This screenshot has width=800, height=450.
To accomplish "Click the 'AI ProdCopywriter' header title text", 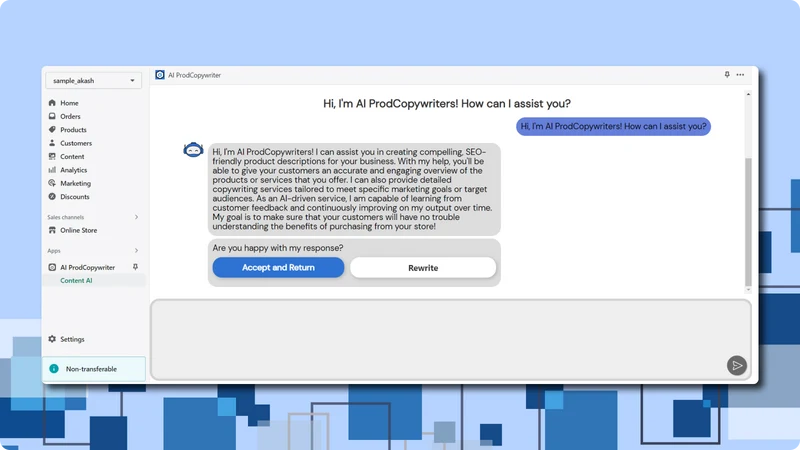I will (194, 75).
